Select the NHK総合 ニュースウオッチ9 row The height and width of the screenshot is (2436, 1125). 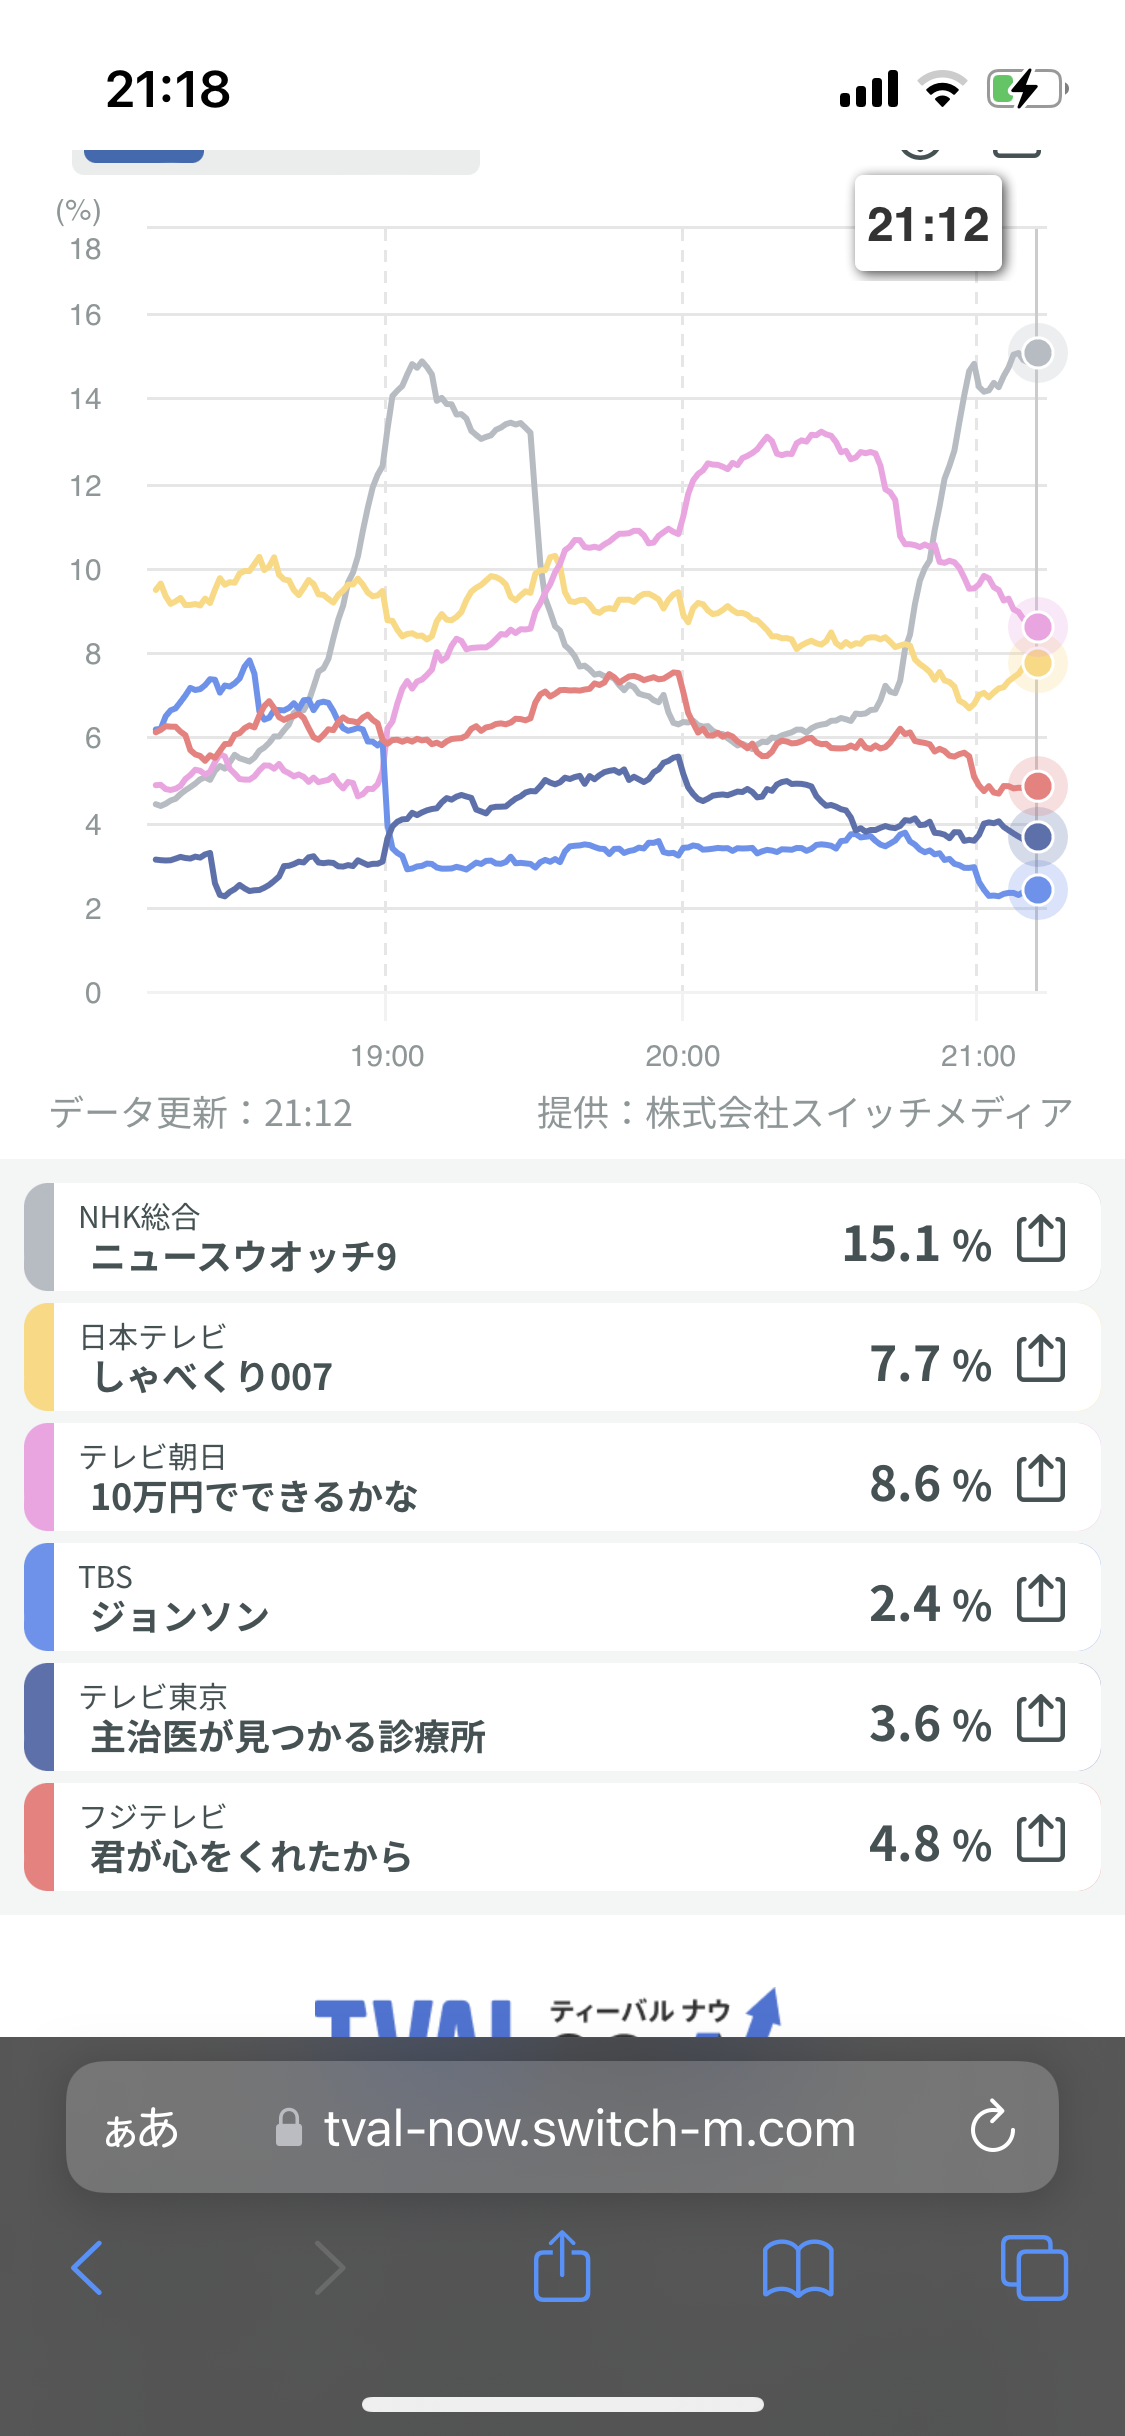450,1238
